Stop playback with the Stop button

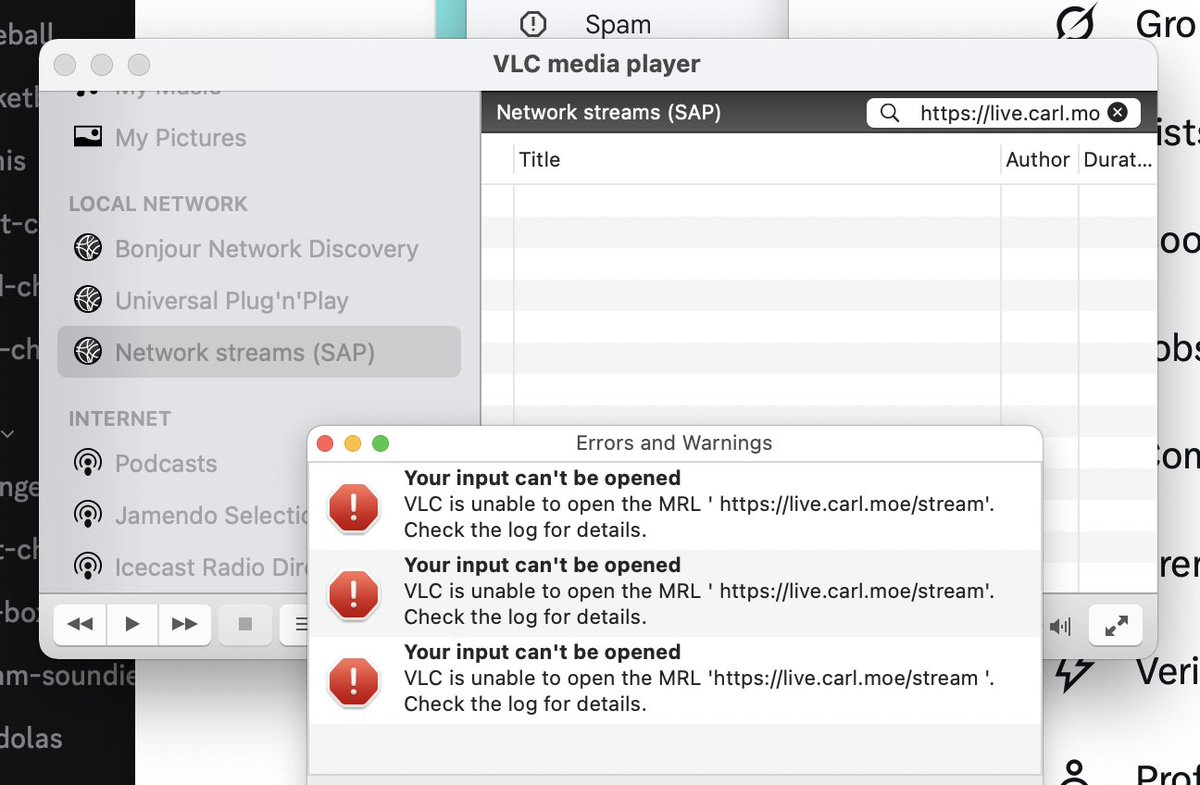(245, 624)
